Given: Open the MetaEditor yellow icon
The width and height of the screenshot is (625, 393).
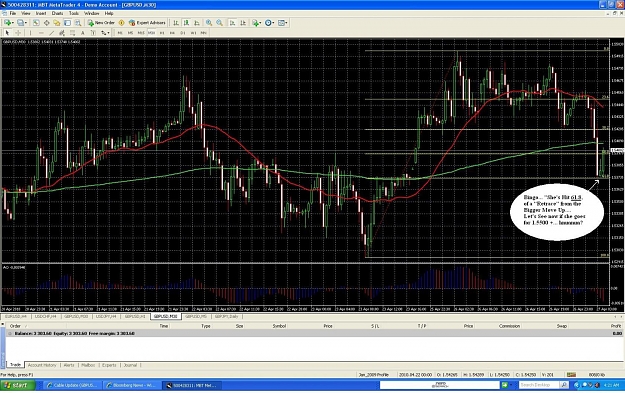Looking at the screenshot, I should (x=122, y=23).
